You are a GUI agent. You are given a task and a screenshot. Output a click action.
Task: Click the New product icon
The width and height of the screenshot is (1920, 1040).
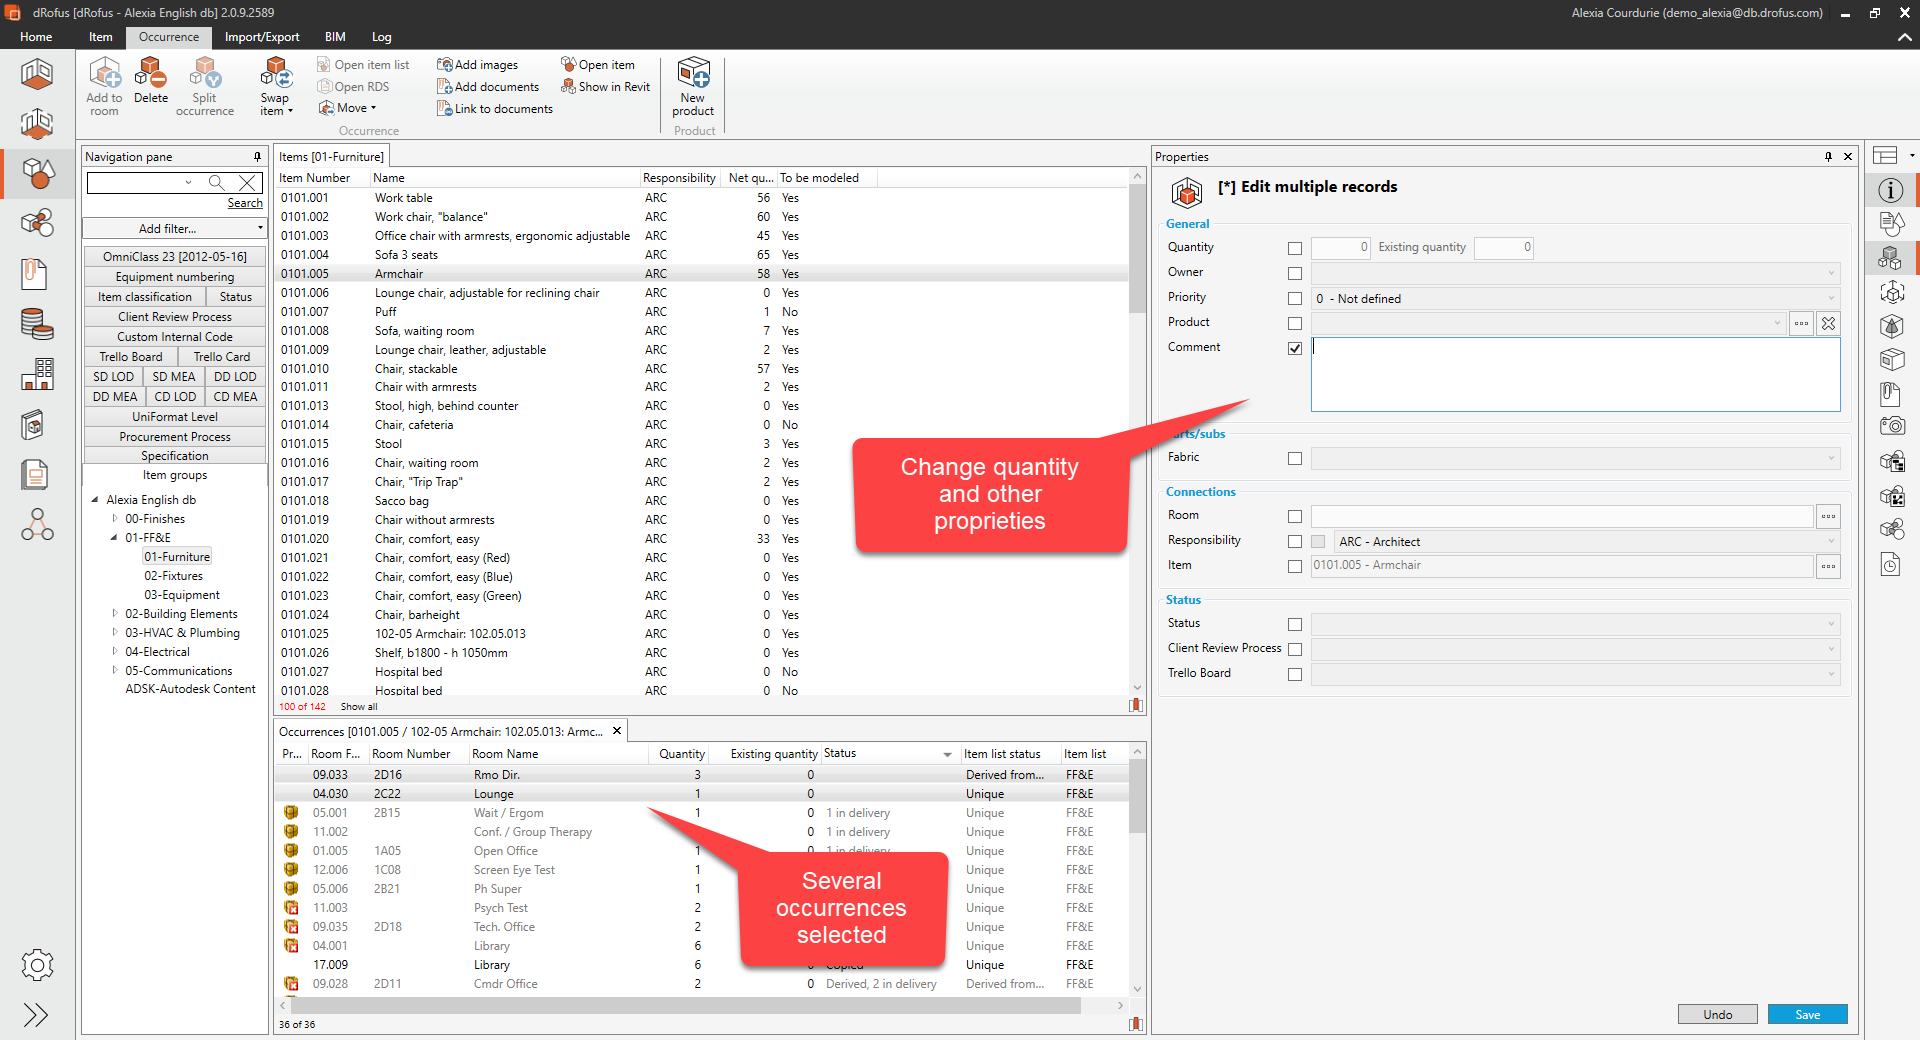pos(693,75)
